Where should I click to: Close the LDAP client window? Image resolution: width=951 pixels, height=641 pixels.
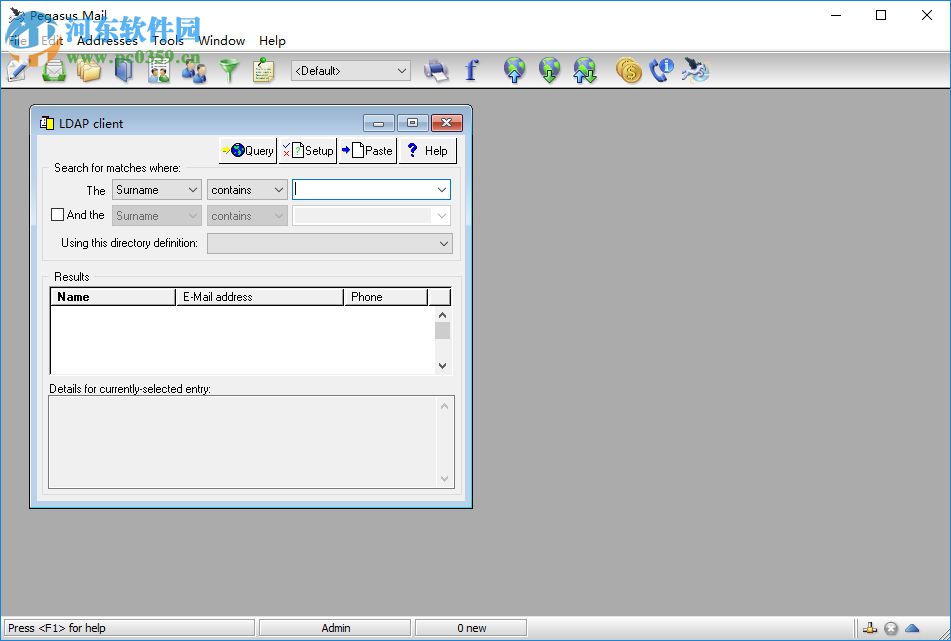[x=447, y=123]
